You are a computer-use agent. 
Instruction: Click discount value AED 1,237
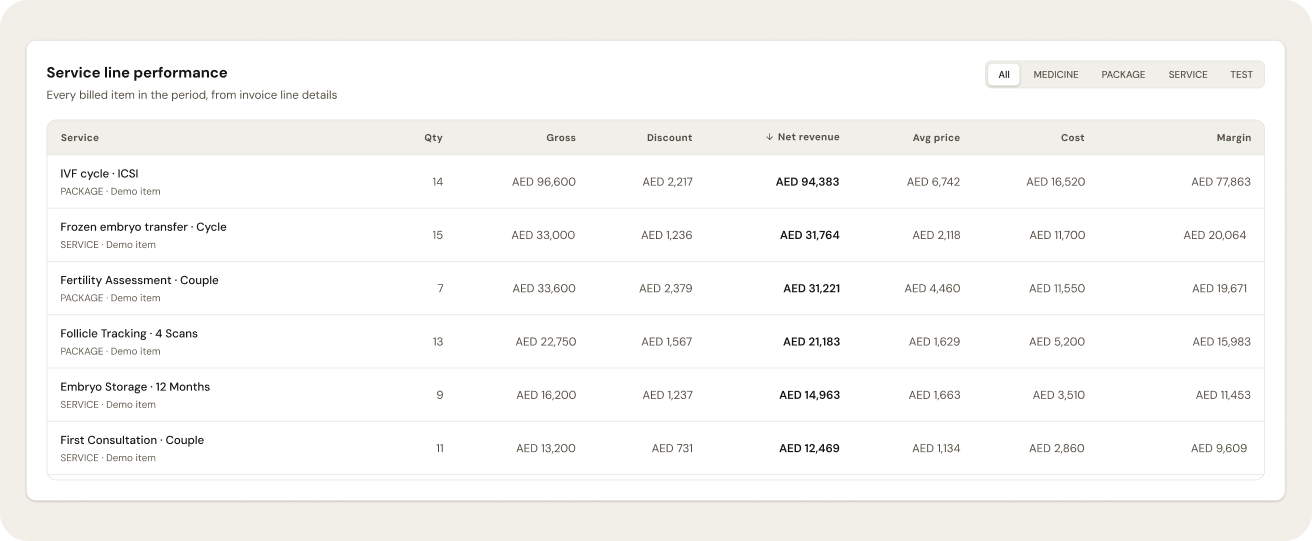(x=667, y=395)
